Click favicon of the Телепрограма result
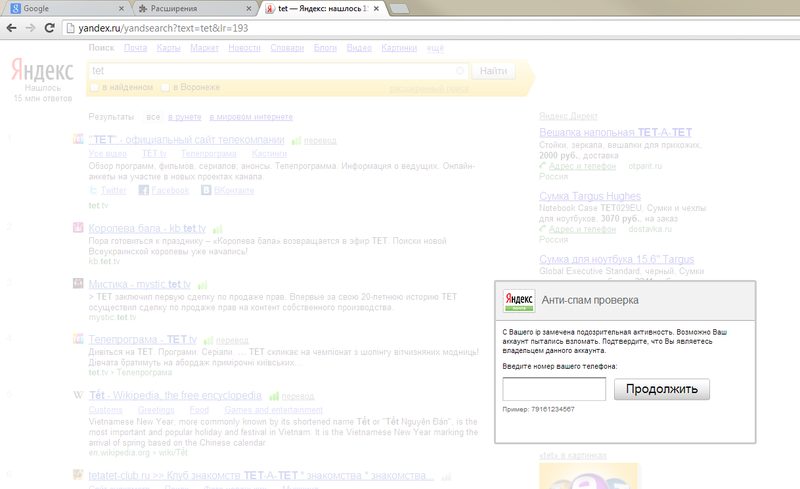 (x=78, y=339)
